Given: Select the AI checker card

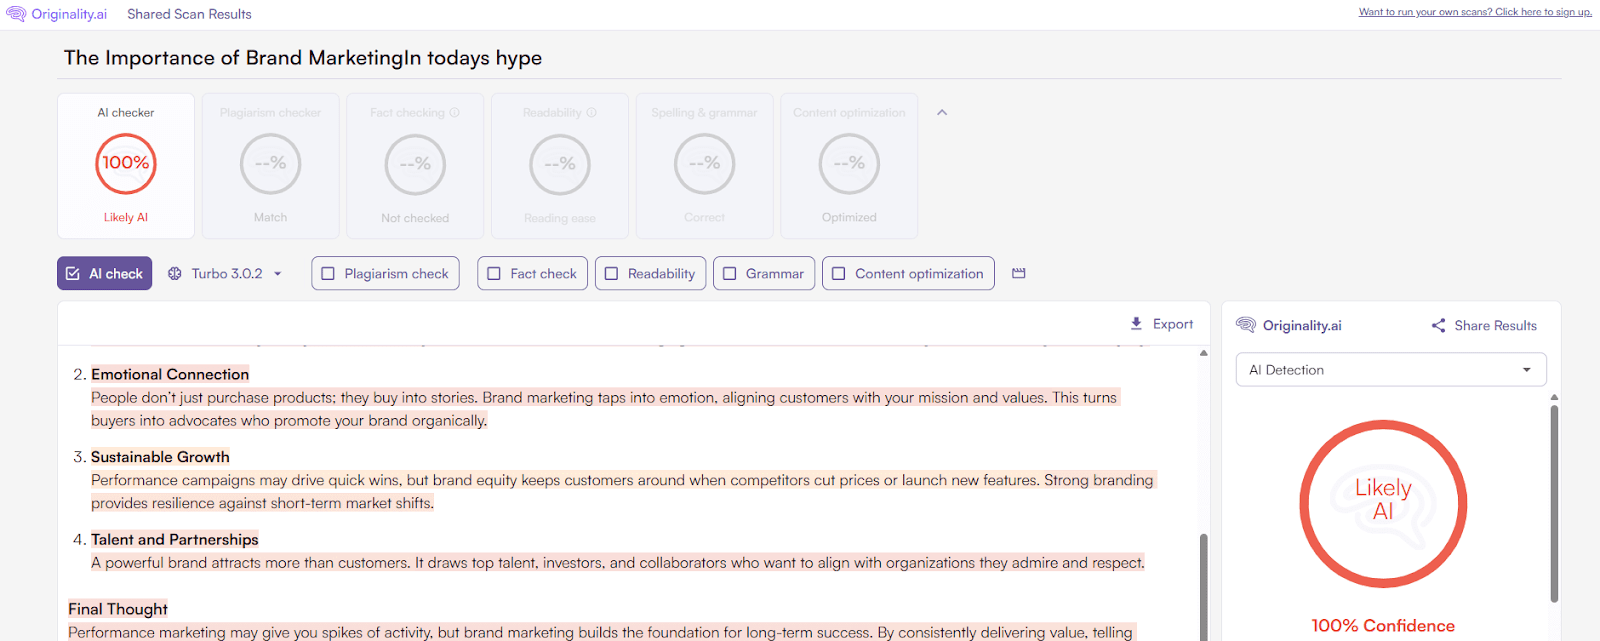Looking at the screenshot, I should click(126, 166).
